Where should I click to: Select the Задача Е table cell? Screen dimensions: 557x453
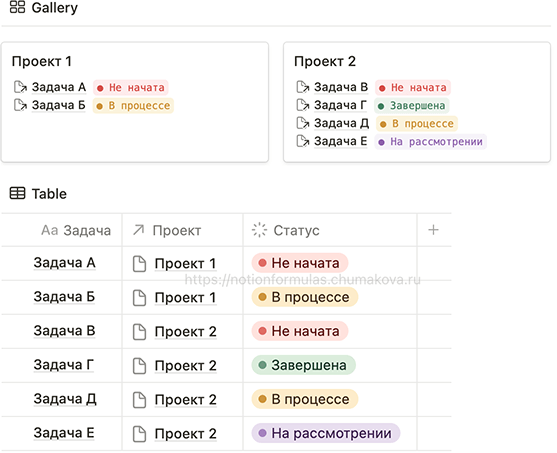click(x=62, y=433)
